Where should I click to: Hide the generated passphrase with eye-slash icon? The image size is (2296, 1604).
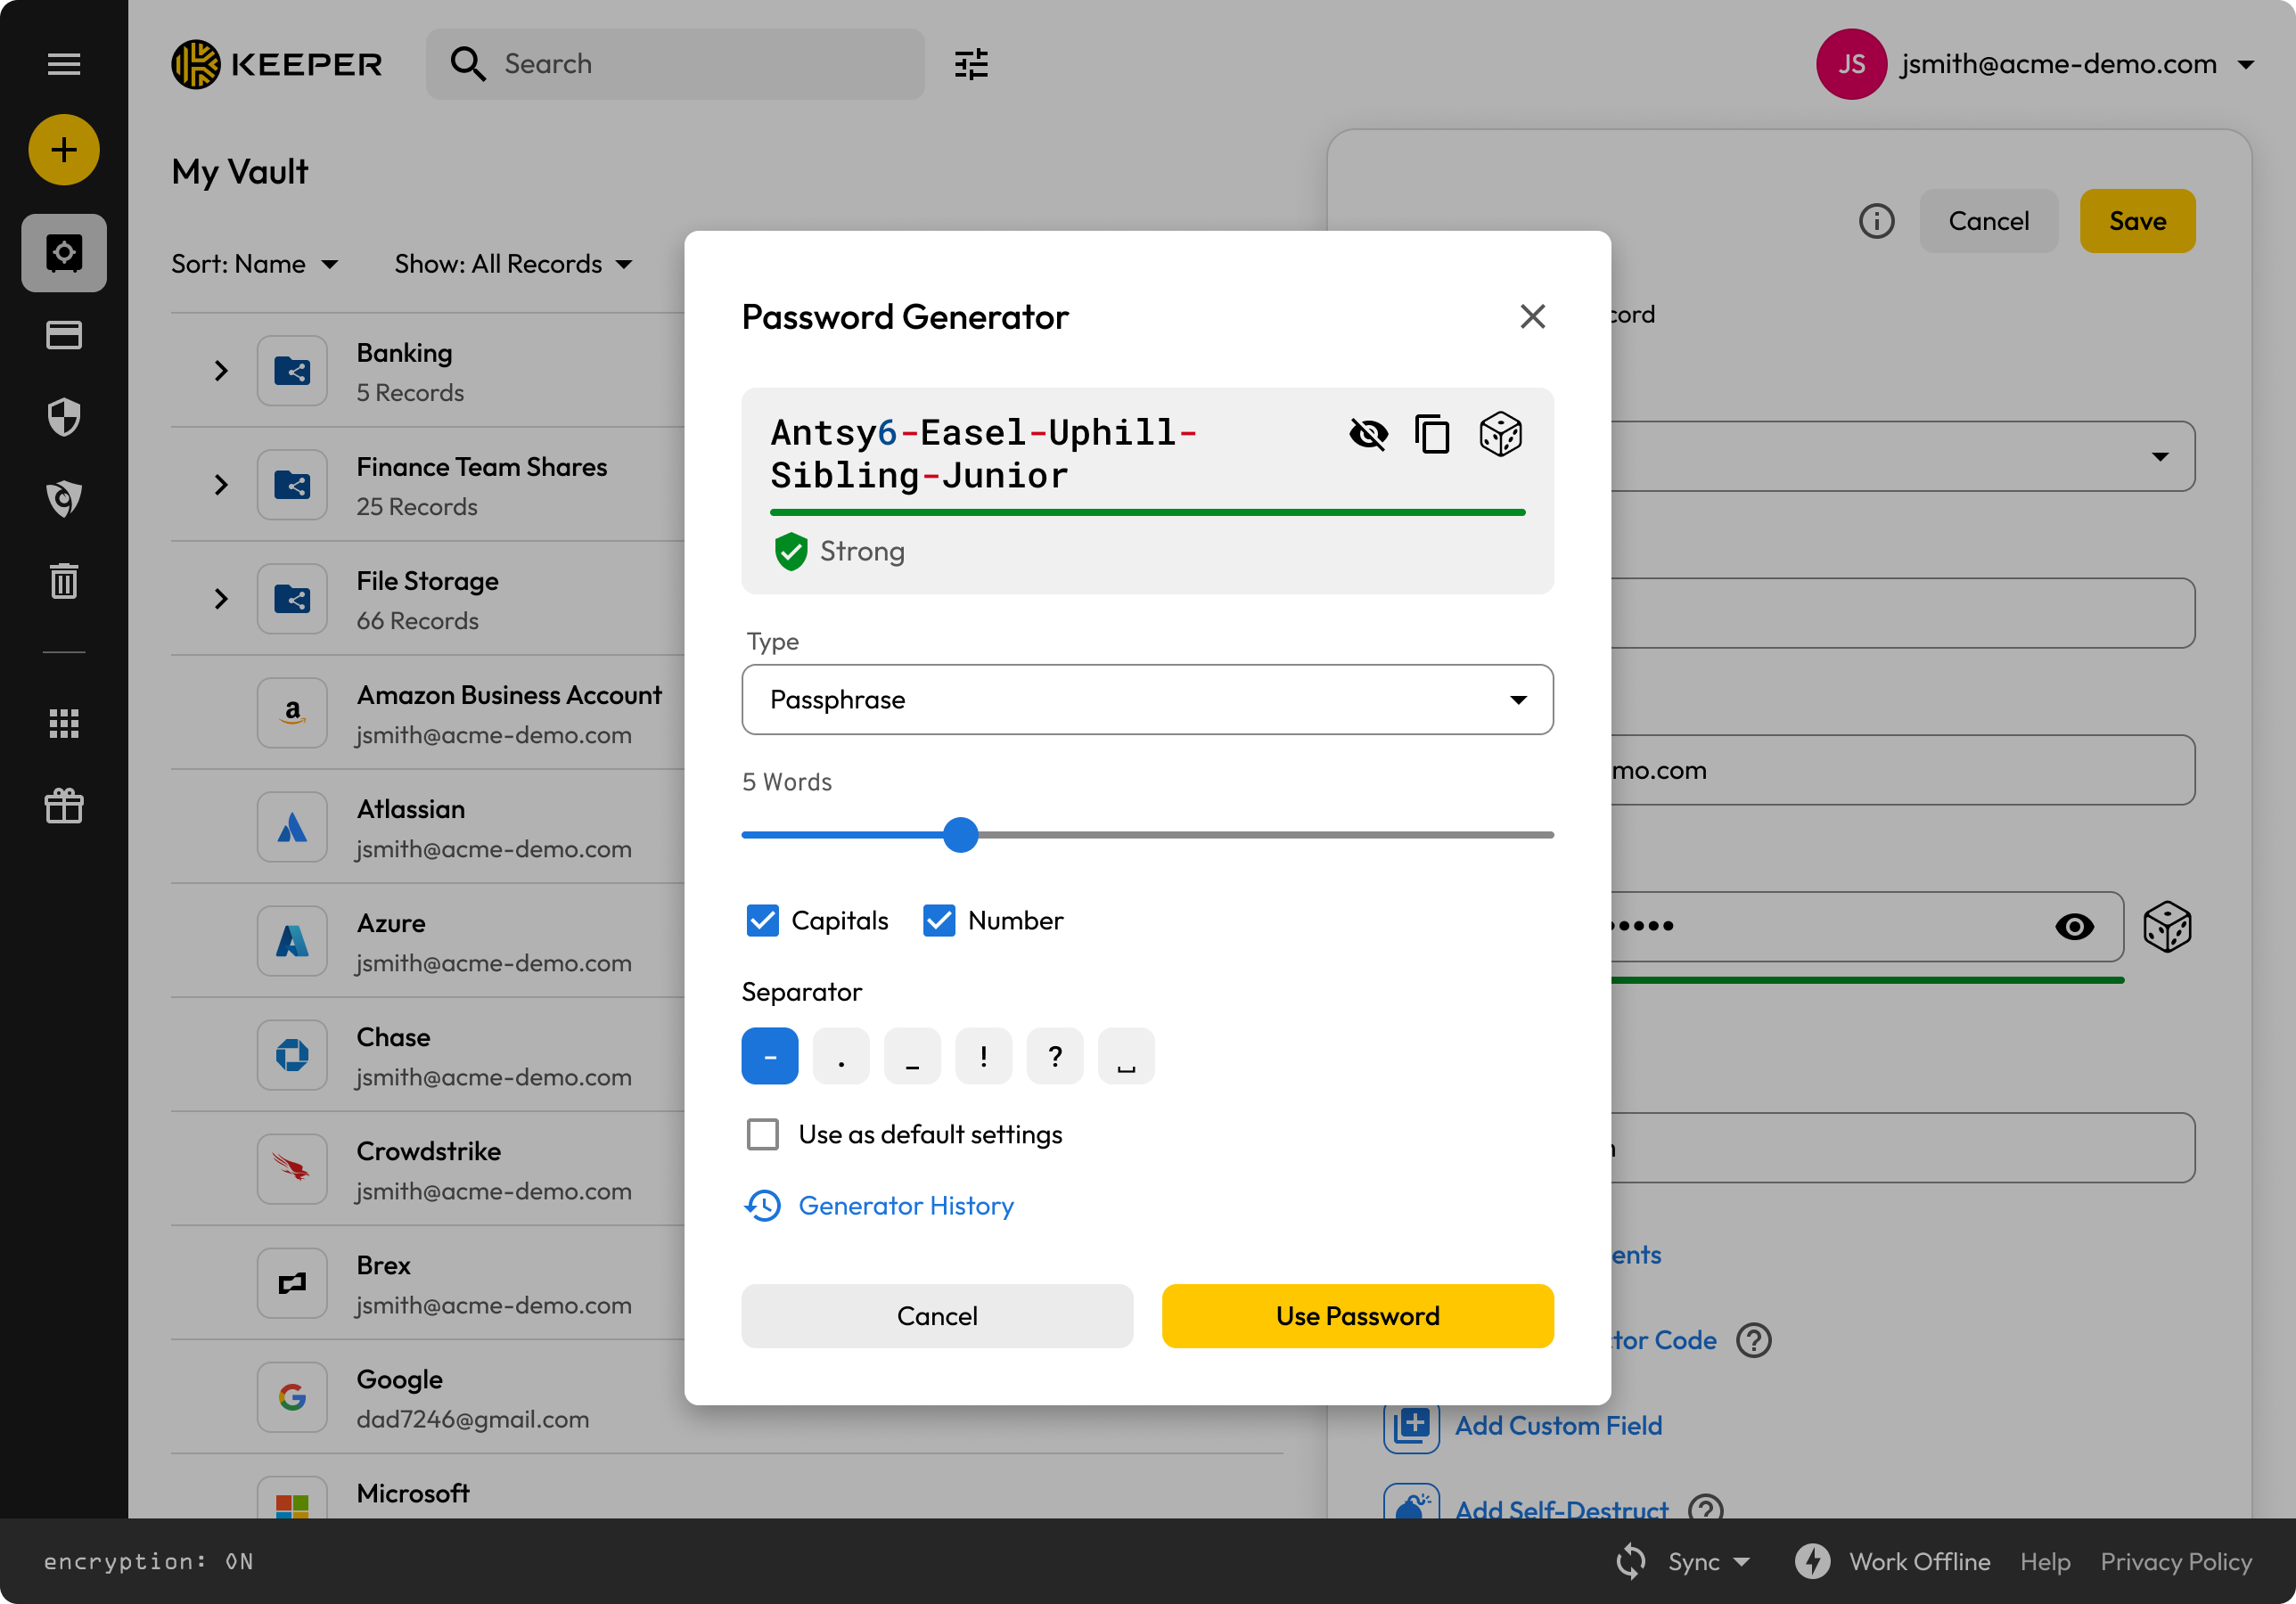[1368, 434]
